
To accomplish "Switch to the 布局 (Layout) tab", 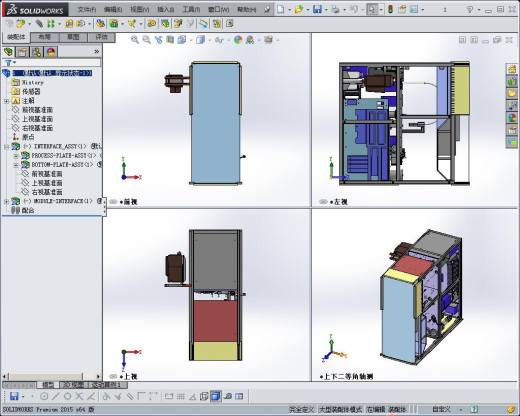I will 45,37.
